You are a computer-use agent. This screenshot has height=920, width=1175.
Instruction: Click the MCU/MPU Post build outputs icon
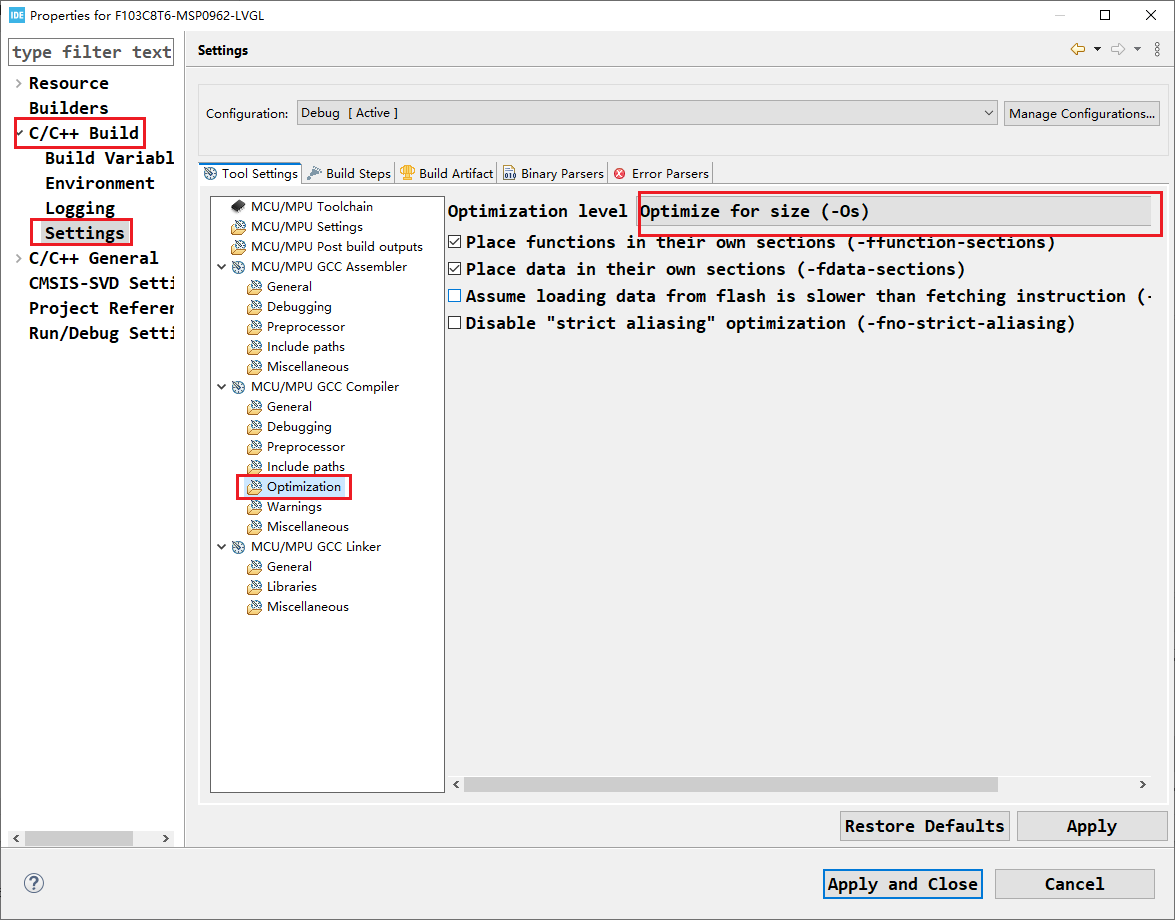(238, 246)
